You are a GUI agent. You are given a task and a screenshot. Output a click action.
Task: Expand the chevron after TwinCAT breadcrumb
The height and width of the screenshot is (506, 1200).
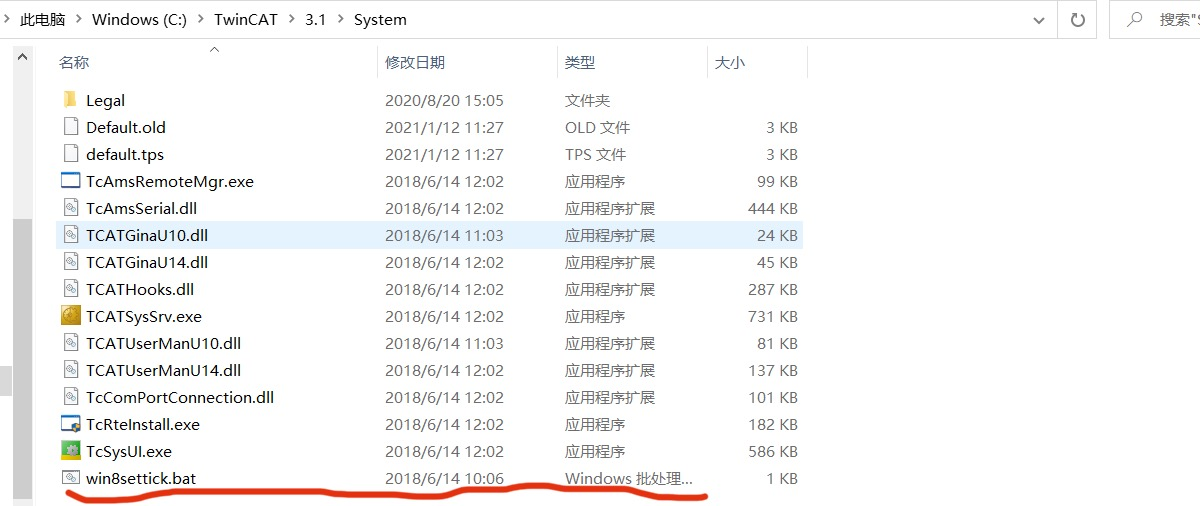(x=291, y=20)
